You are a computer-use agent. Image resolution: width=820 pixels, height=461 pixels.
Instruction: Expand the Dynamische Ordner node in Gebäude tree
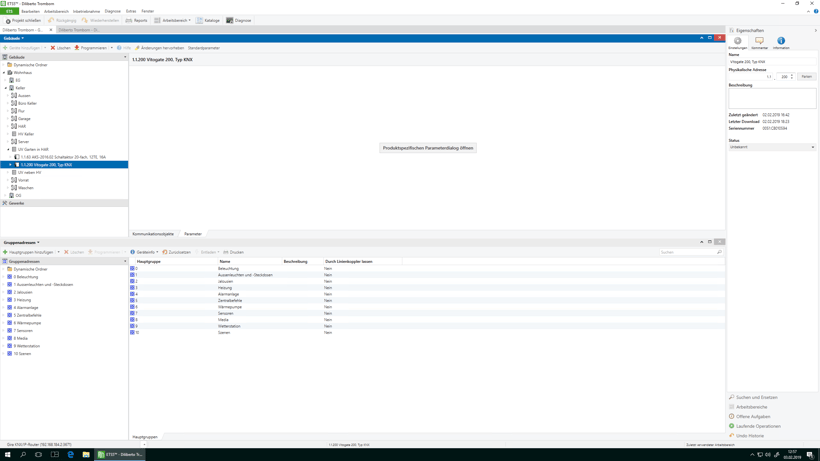pyautogui.click(x=4, y=65)
